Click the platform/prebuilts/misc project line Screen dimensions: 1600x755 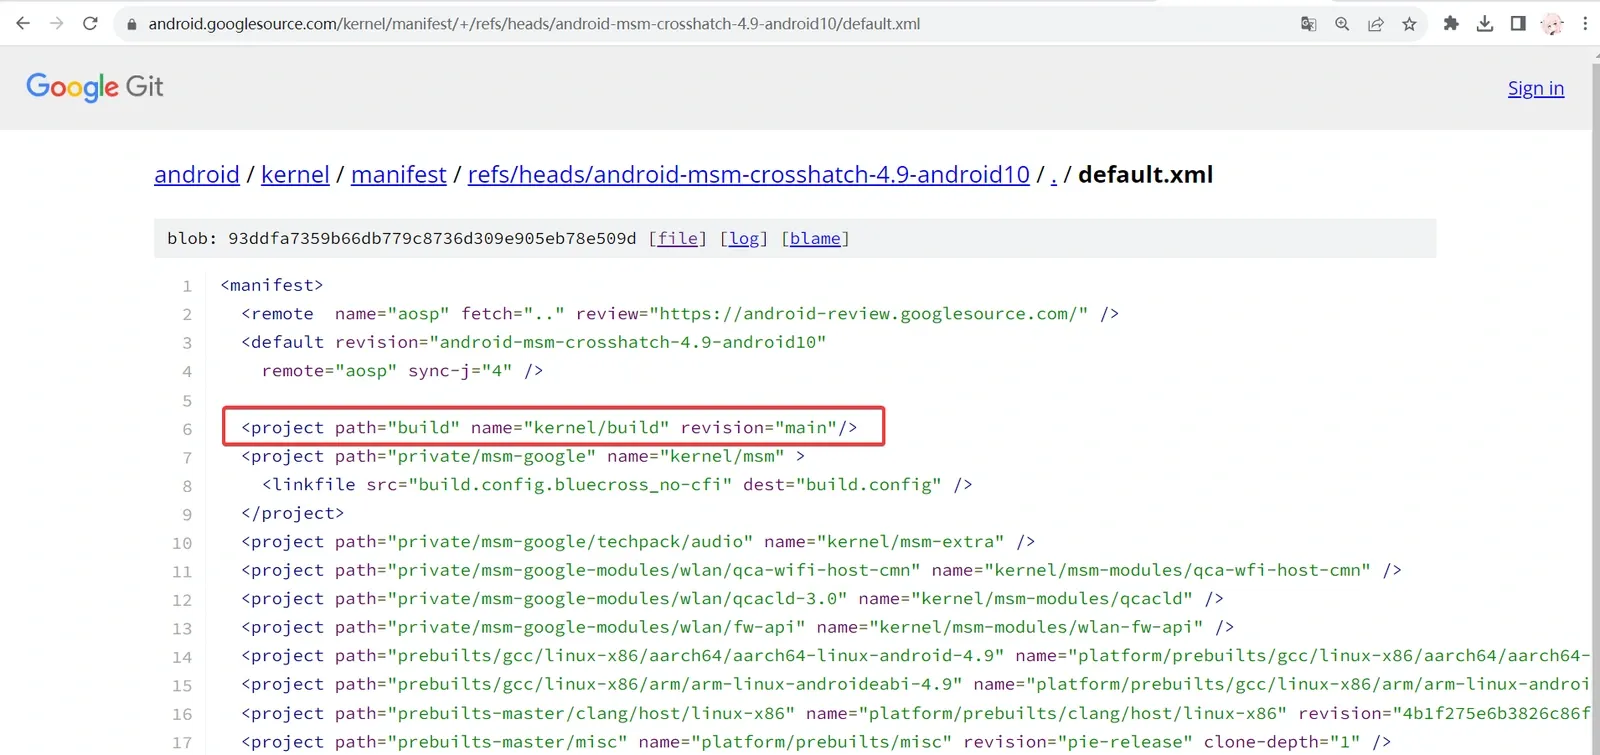816,741
